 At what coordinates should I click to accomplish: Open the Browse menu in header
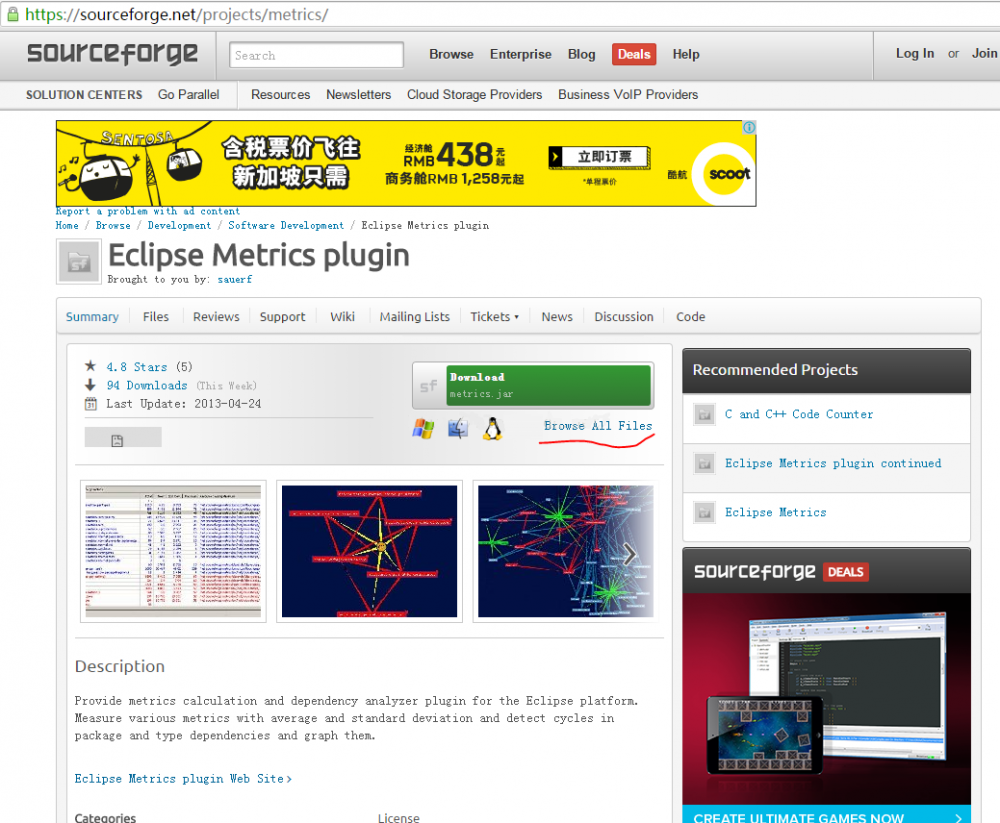click(452, 54)
